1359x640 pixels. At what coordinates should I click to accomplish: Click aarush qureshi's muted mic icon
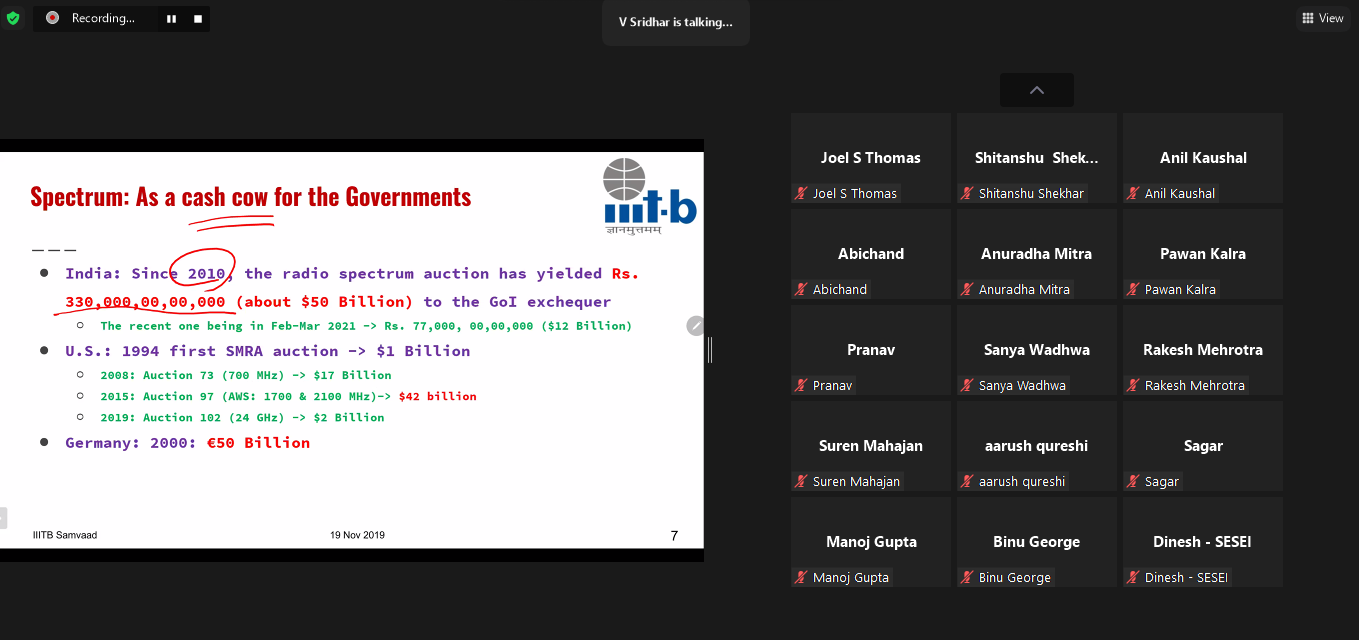coord(967,481)
